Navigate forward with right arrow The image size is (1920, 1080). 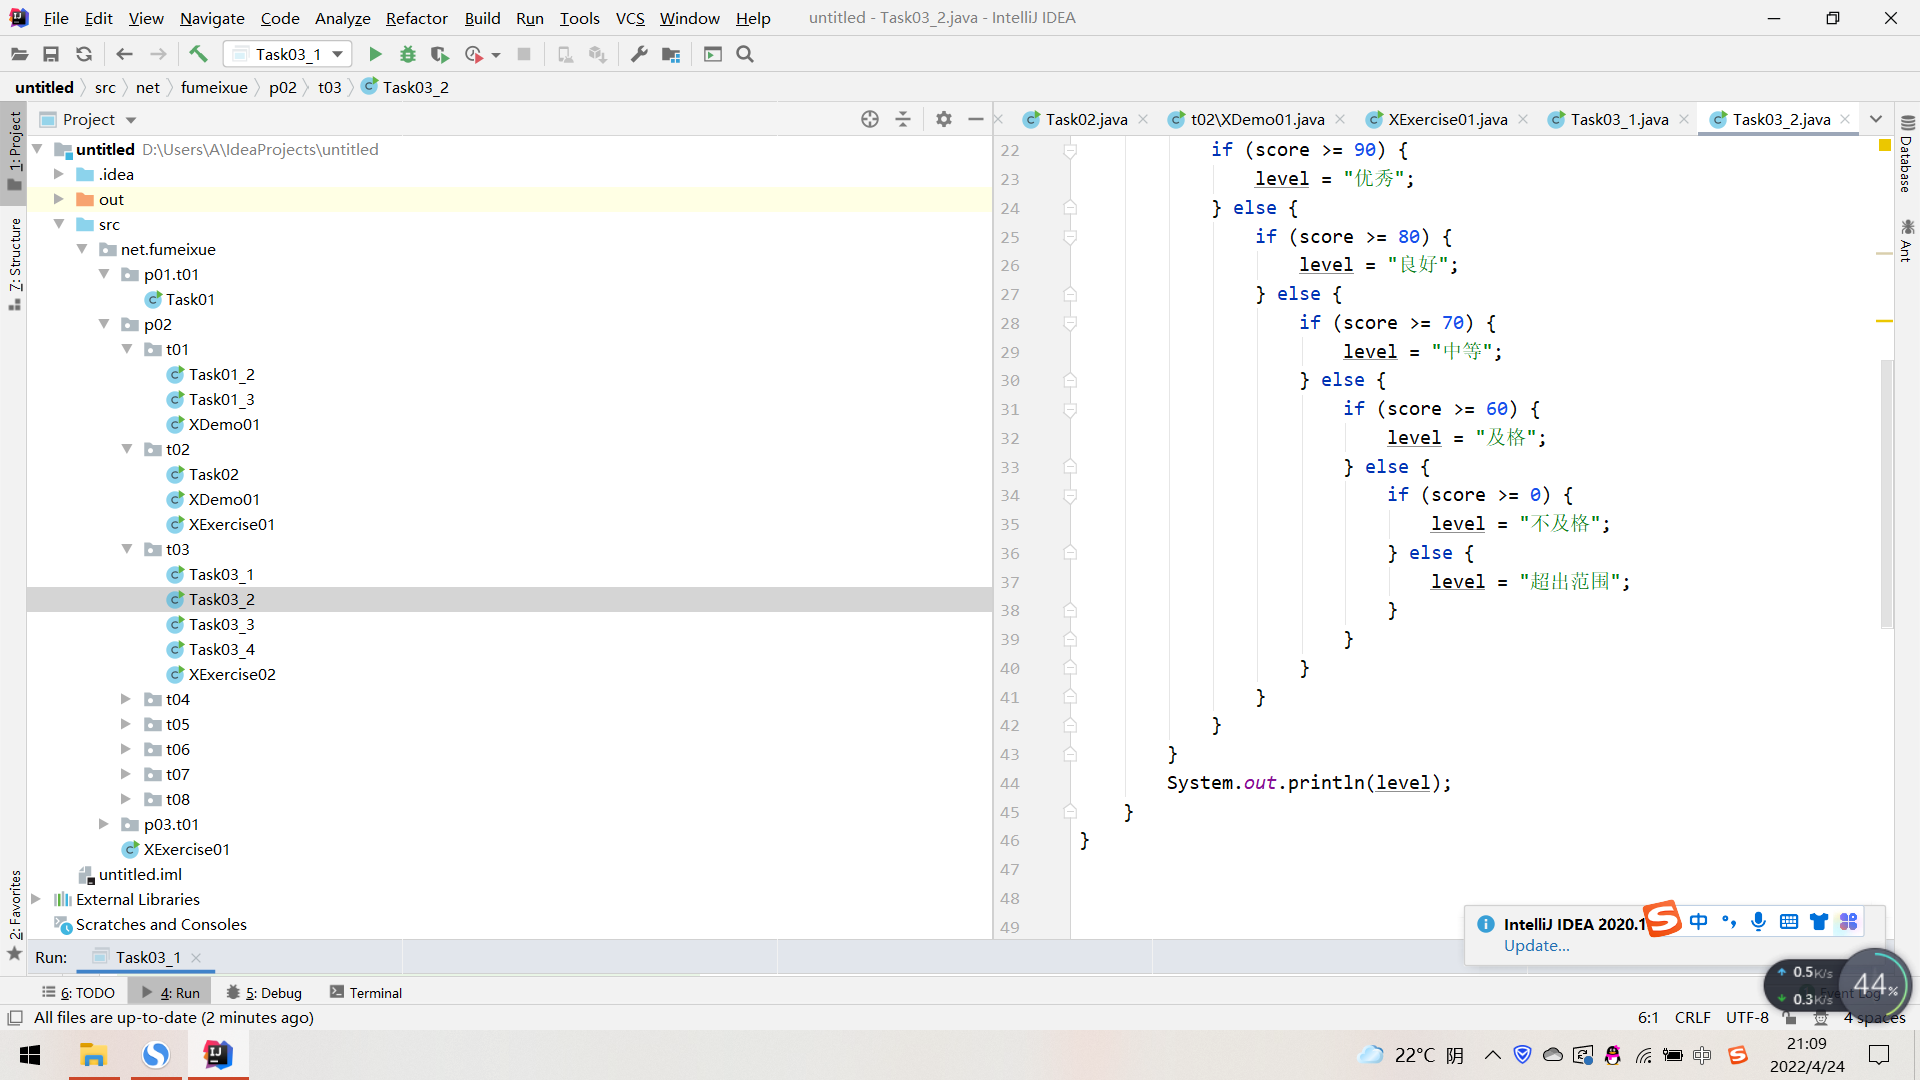(158, 54)
